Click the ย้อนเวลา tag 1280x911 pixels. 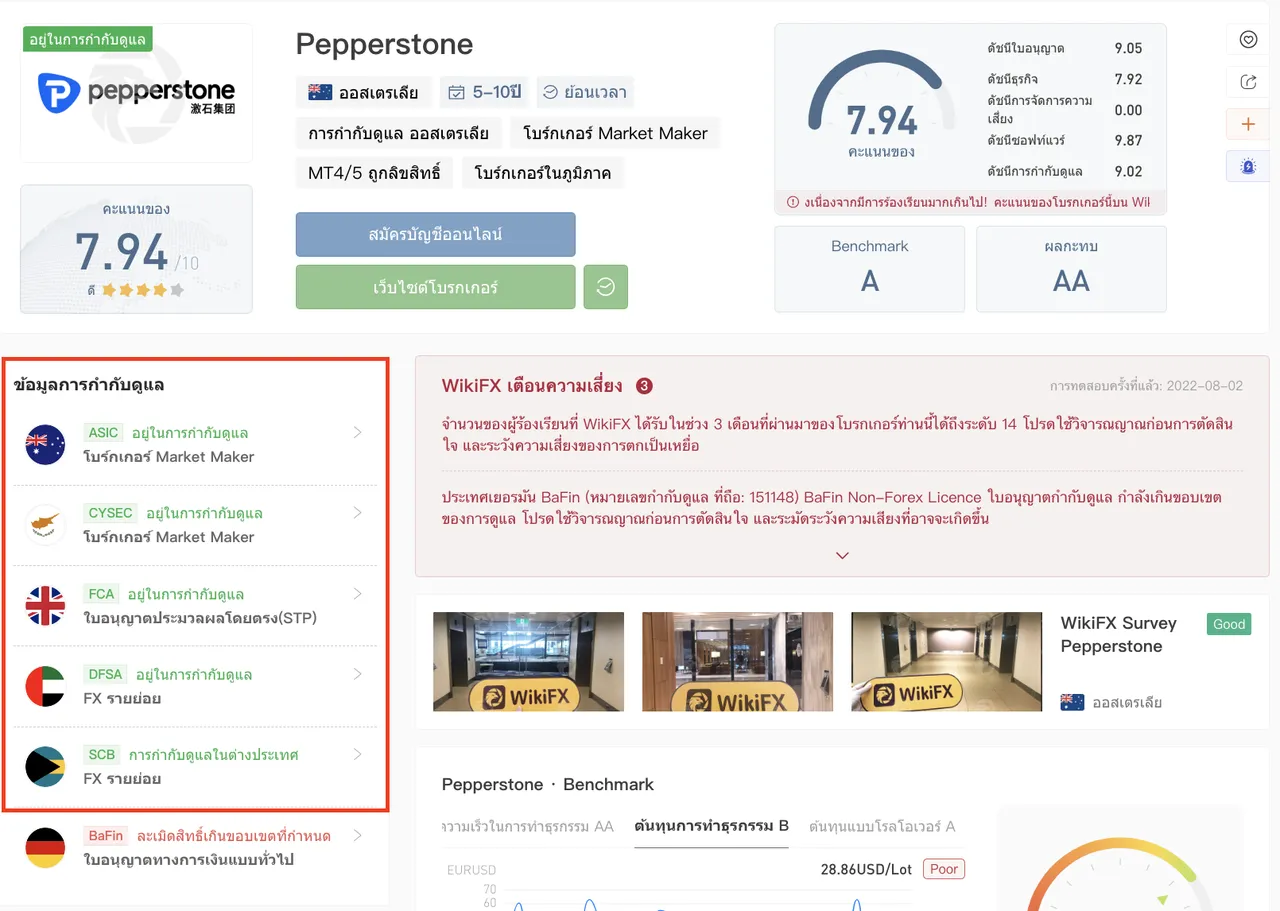click(x=585, y=93)
